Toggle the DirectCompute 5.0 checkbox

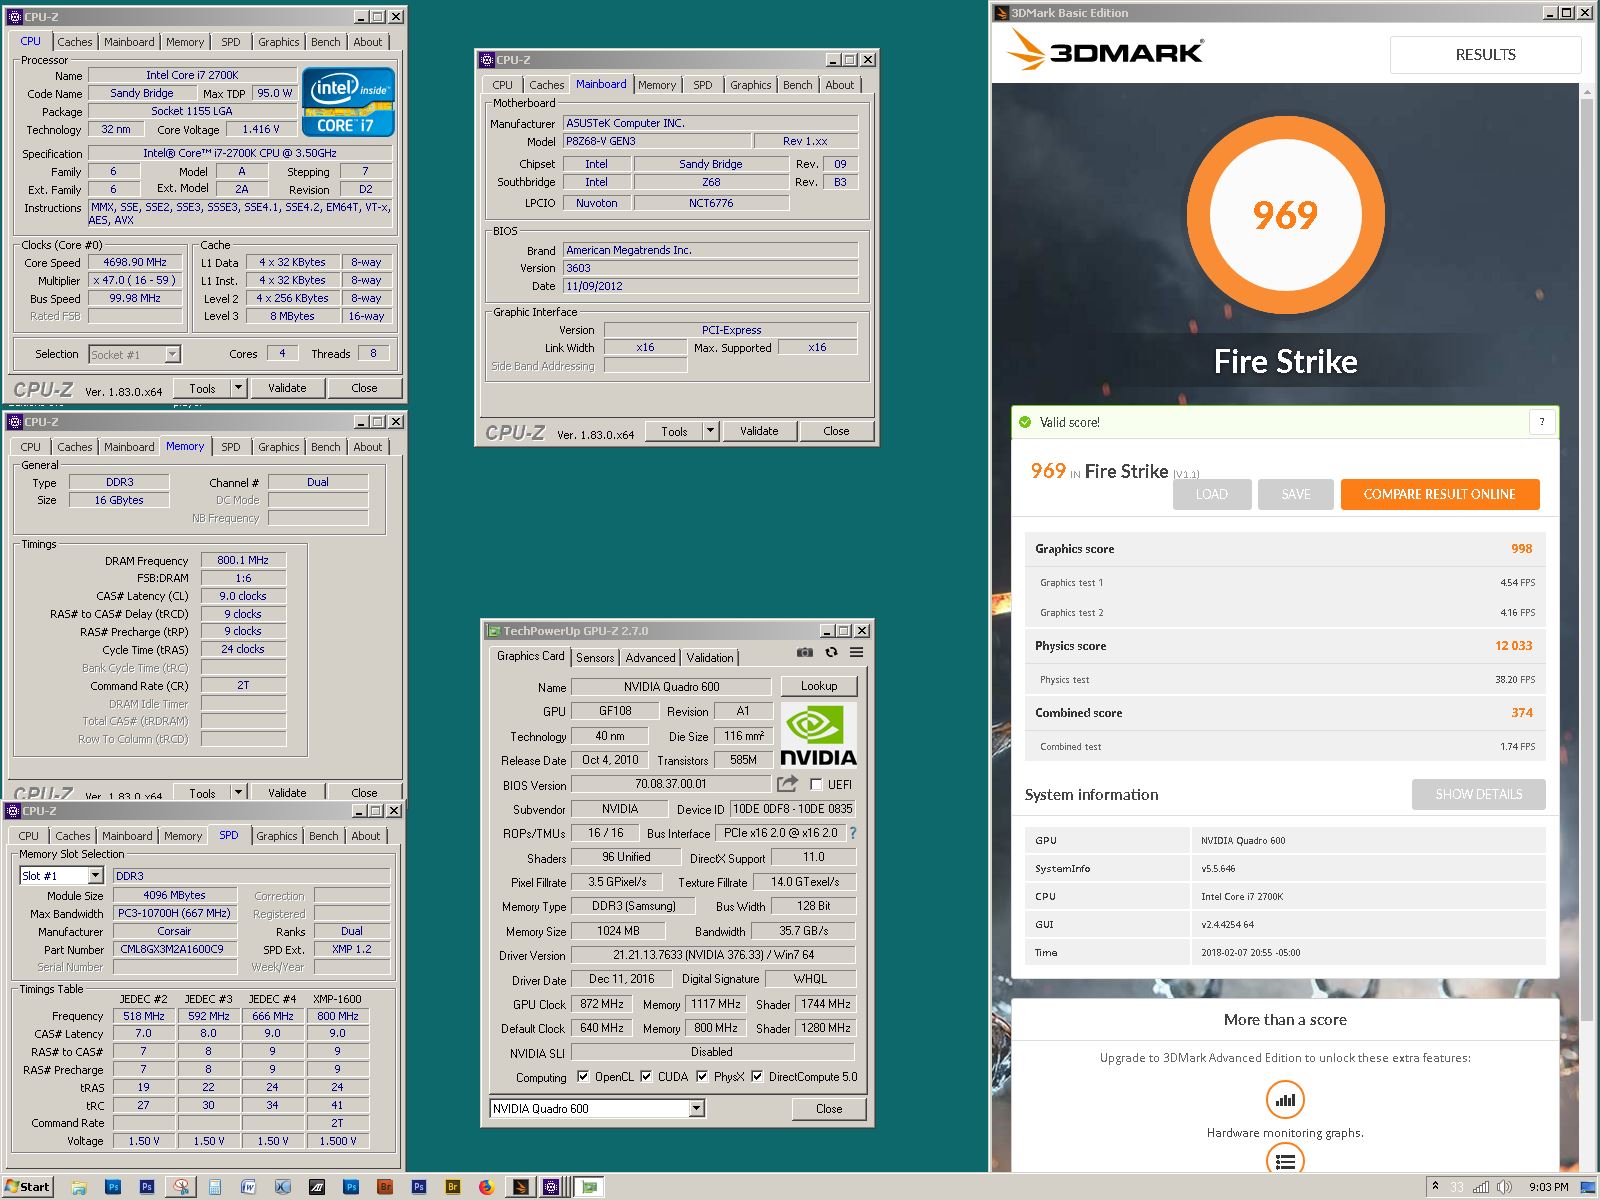point(757,1077)
